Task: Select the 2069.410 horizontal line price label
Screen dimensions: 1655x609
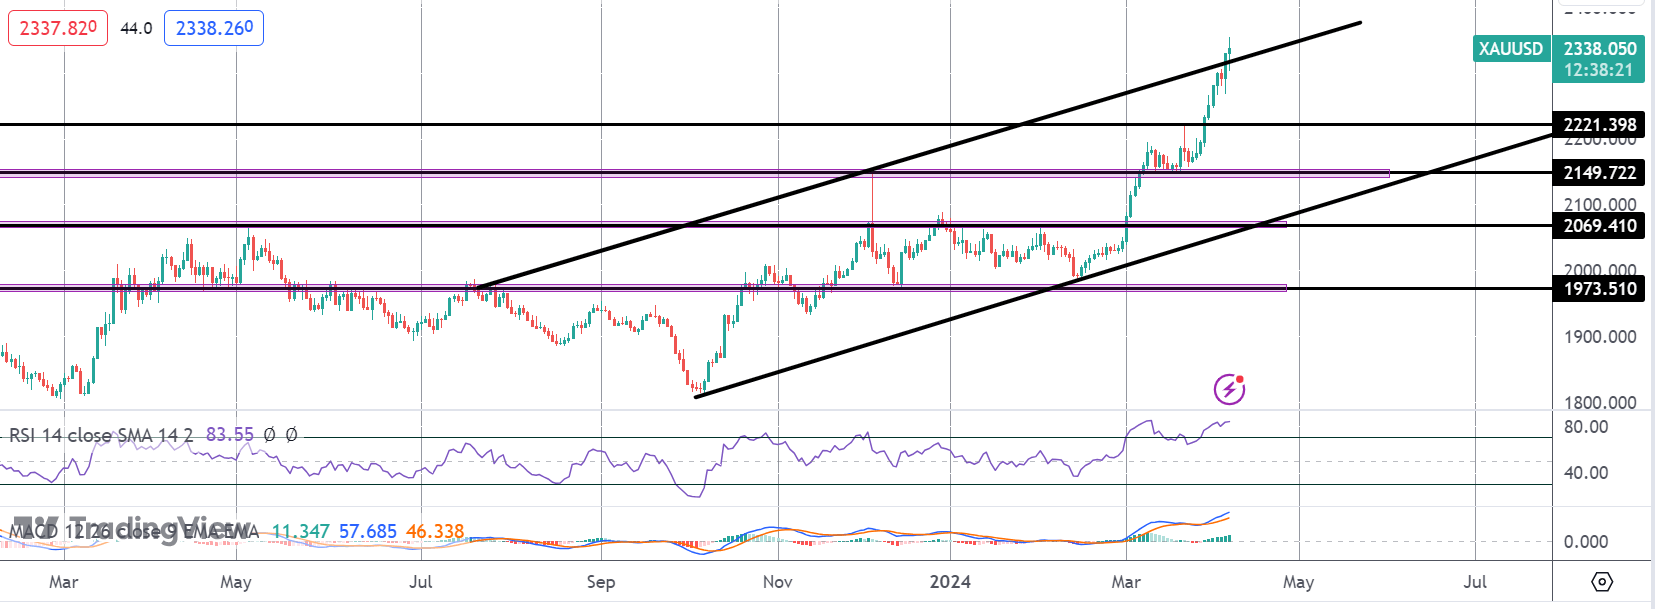Action: (1599, 226)
